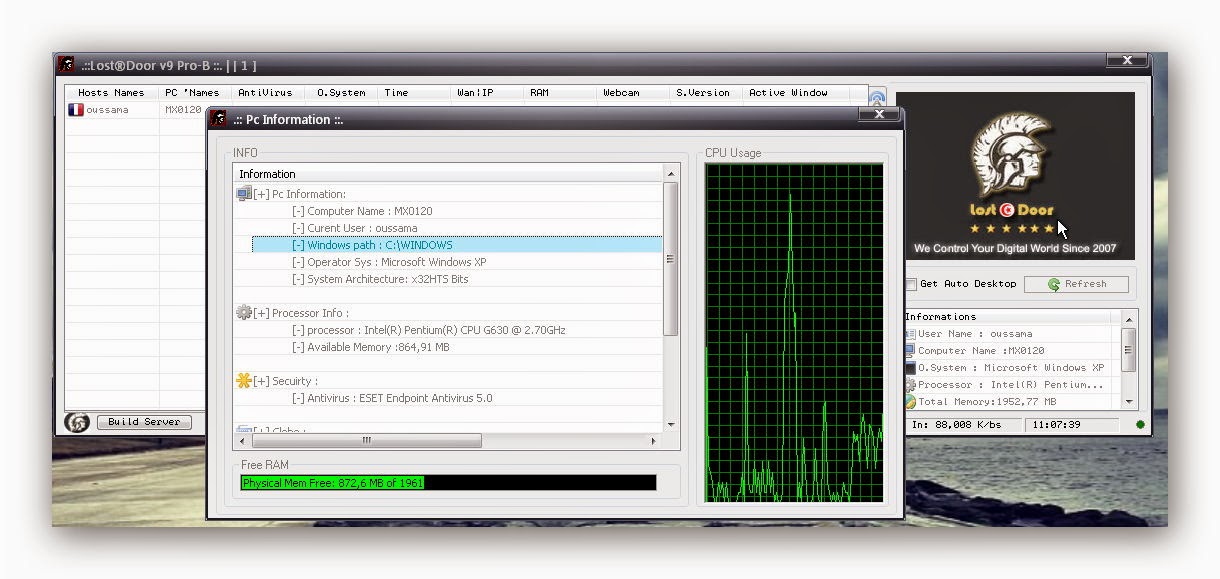Click the AntiVirus column header
This screenshot has height=579, width=1220.
tap(267, 93)
